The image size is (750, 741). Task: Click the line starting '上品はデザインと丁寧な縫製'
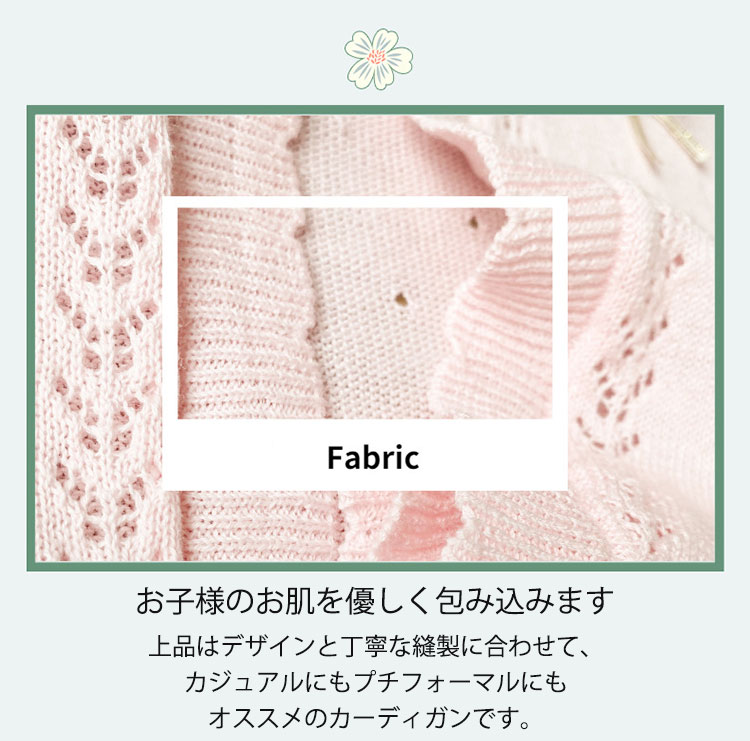point(371,646)
